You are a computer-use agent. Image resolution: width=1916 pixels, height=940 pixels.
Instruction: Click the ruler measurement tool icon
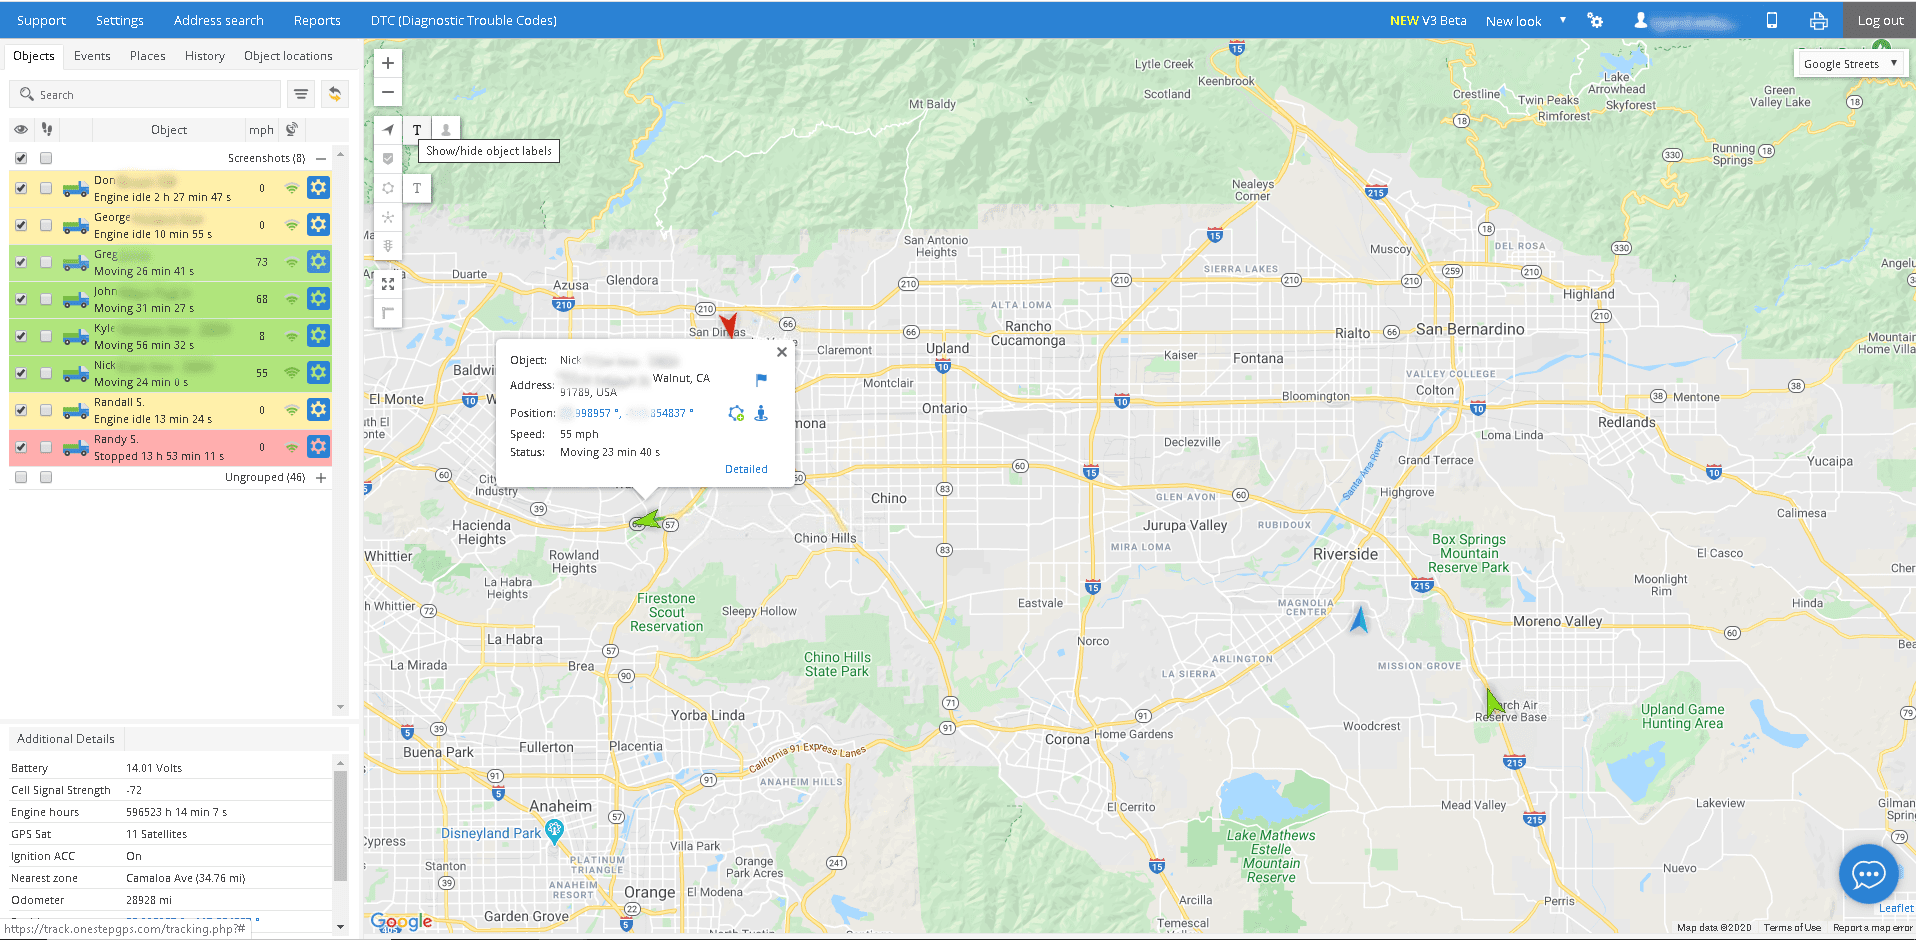pos(388,313)
